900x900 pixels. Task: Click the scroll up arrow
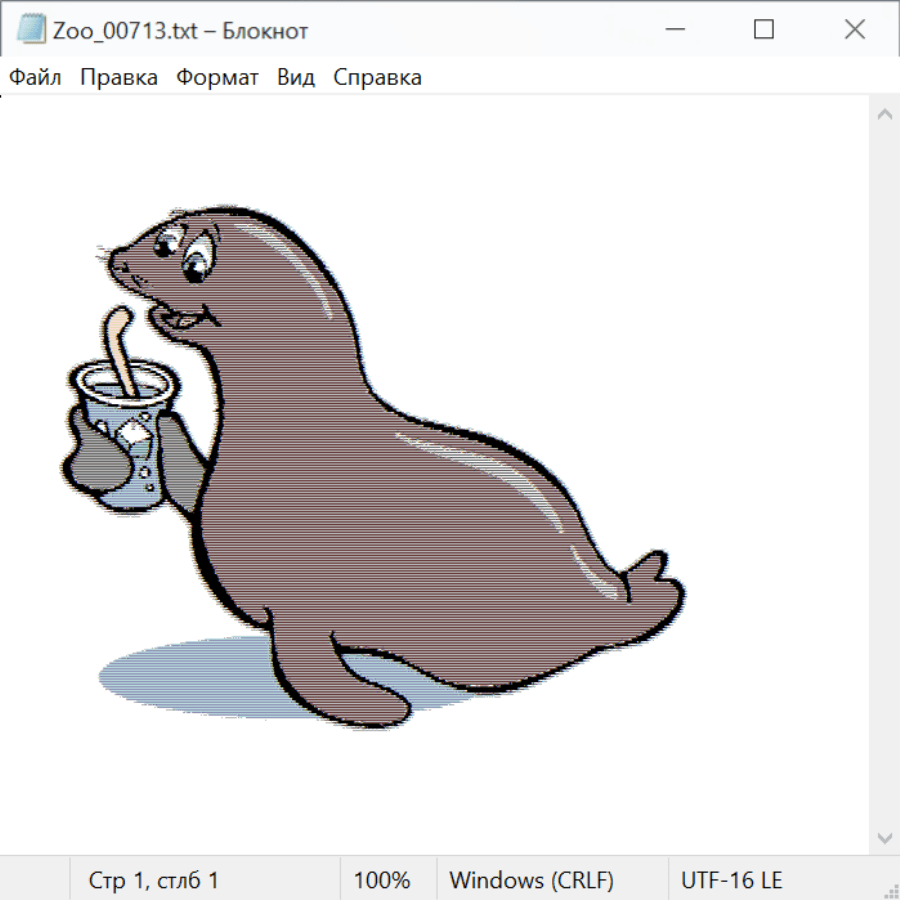(884, 115)
